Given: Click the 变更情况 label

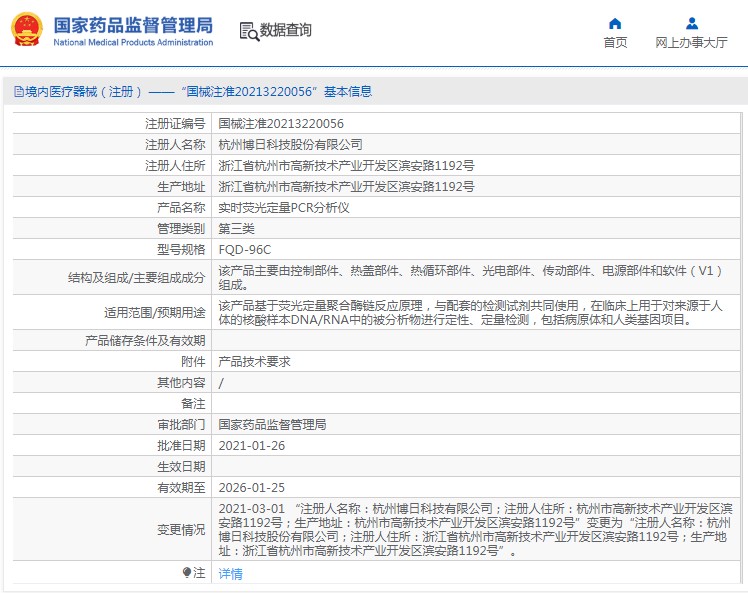Looking at the screenshot, I should pyautogui.click(x=181, y=530).
